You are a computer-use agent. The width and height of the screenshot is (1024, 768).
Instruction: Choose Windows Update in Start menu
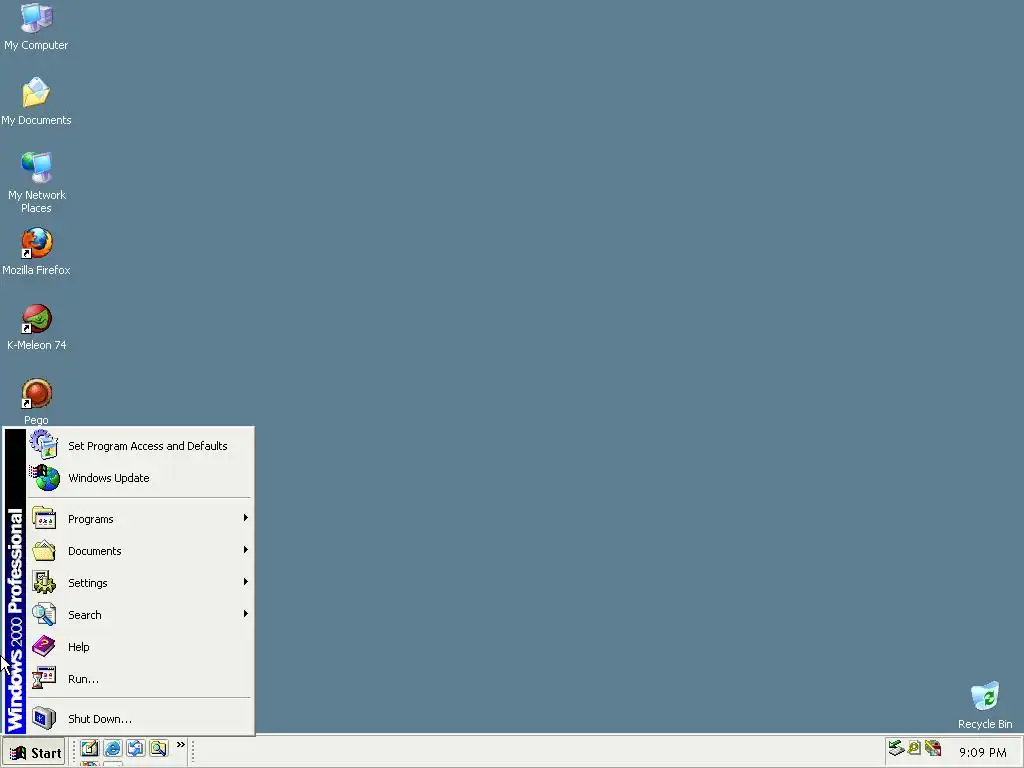140,478
